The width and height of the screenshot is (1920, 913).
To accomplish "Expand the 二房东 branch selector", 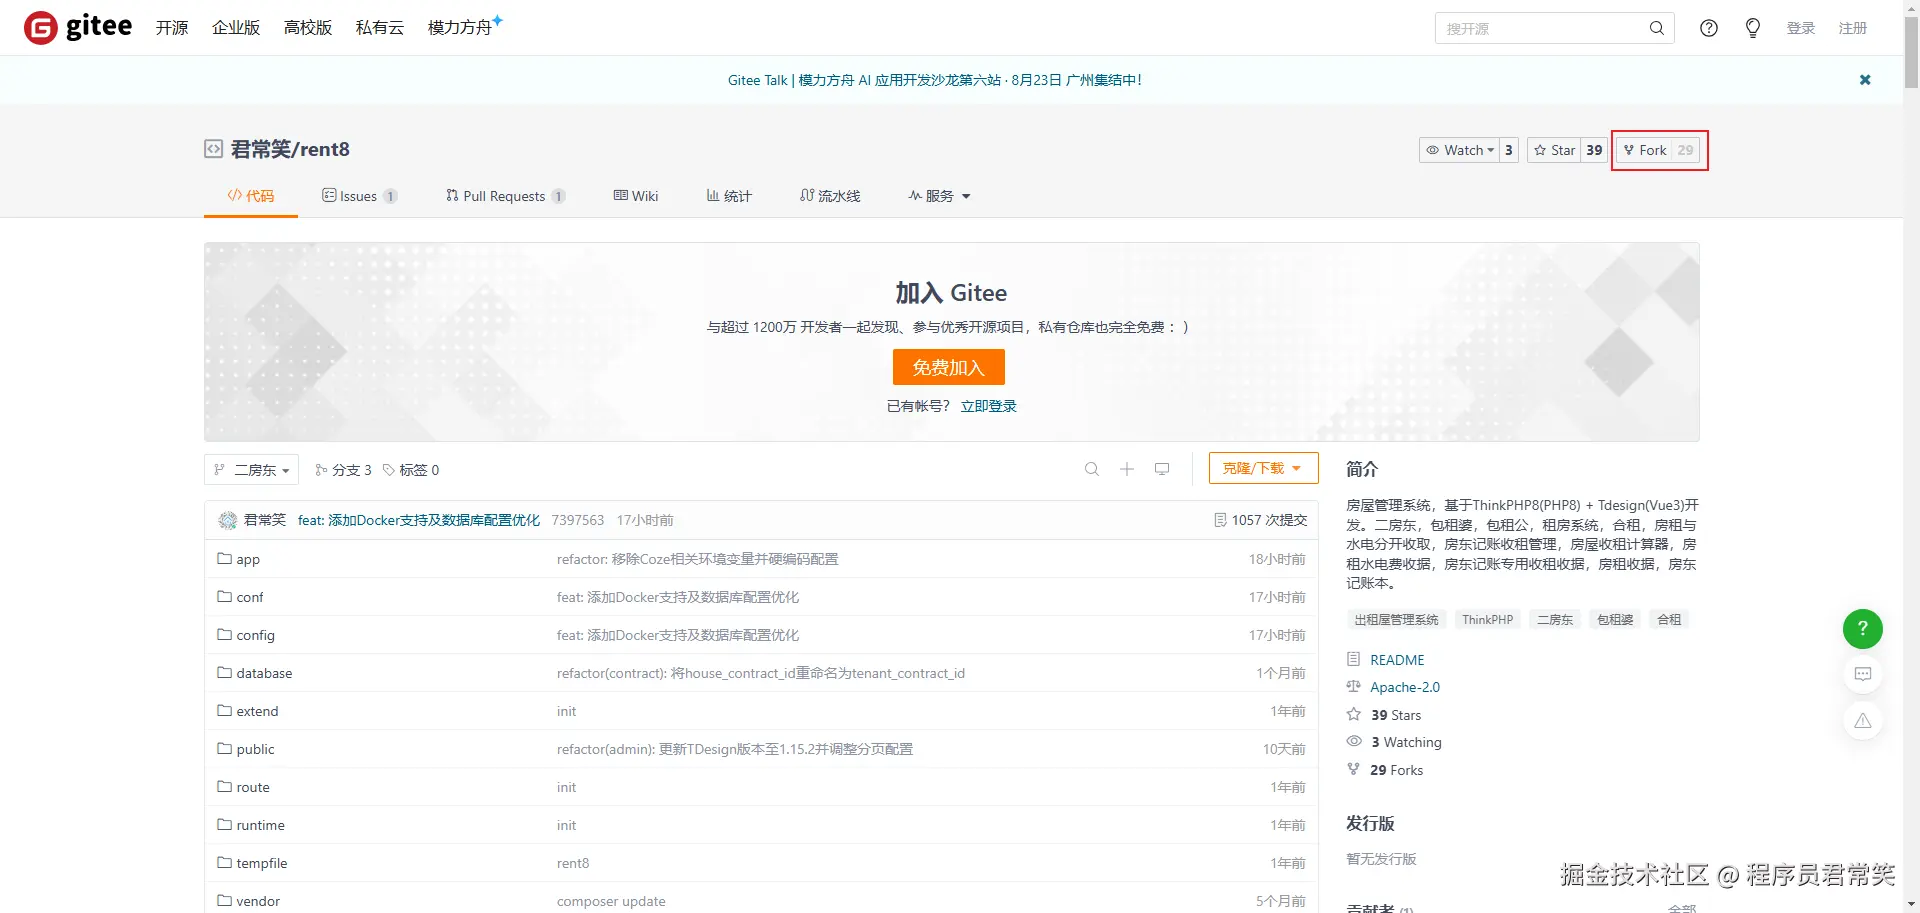I will 251,470.
